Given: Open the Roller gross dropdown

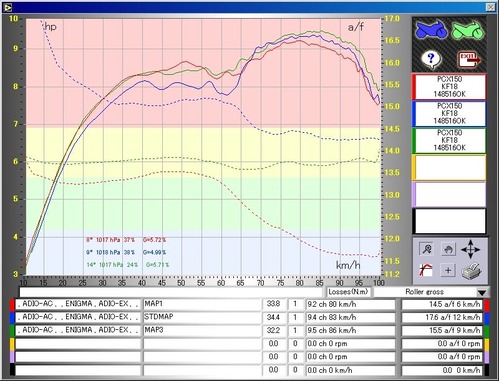Looking at the screenshot, I should coord(482,292).
